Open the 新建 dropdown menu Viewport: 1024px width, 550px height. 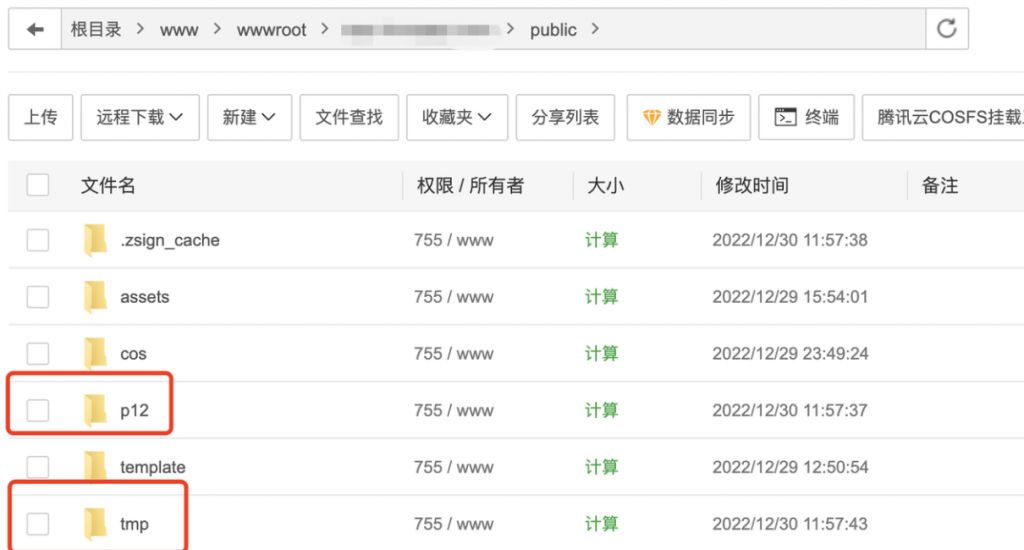tap(249, 118)
